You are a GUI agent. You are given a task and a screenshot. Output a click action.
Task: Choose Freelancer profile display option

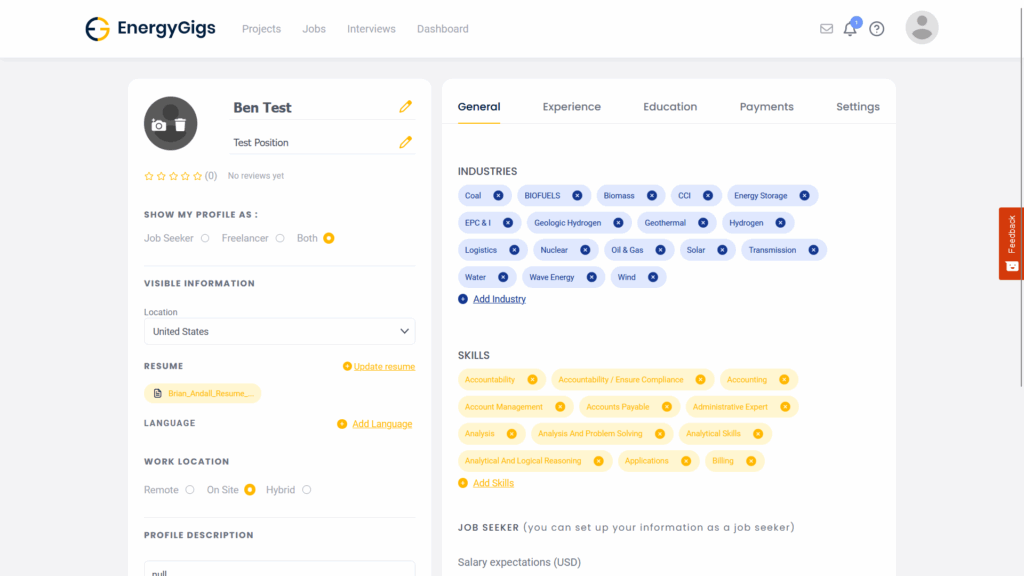pos(280,238)
